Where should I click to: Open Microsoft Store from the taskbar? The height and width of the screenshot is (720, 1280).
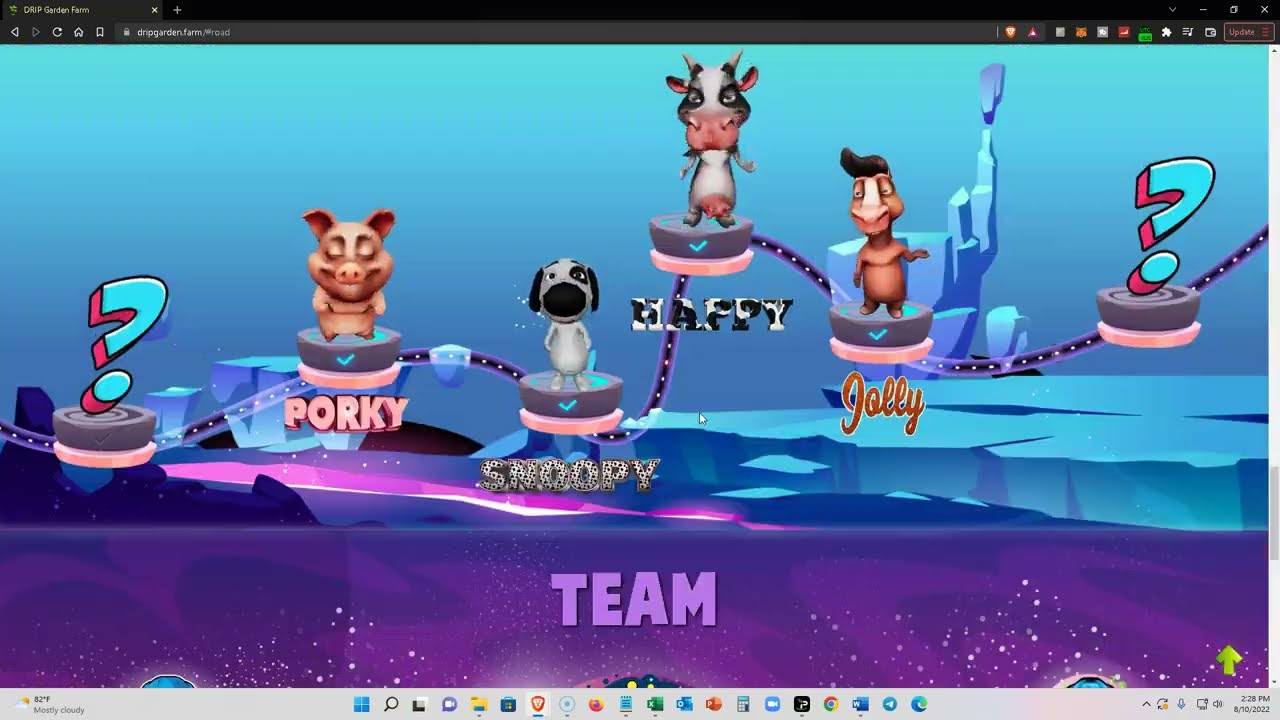pos(508,704)
